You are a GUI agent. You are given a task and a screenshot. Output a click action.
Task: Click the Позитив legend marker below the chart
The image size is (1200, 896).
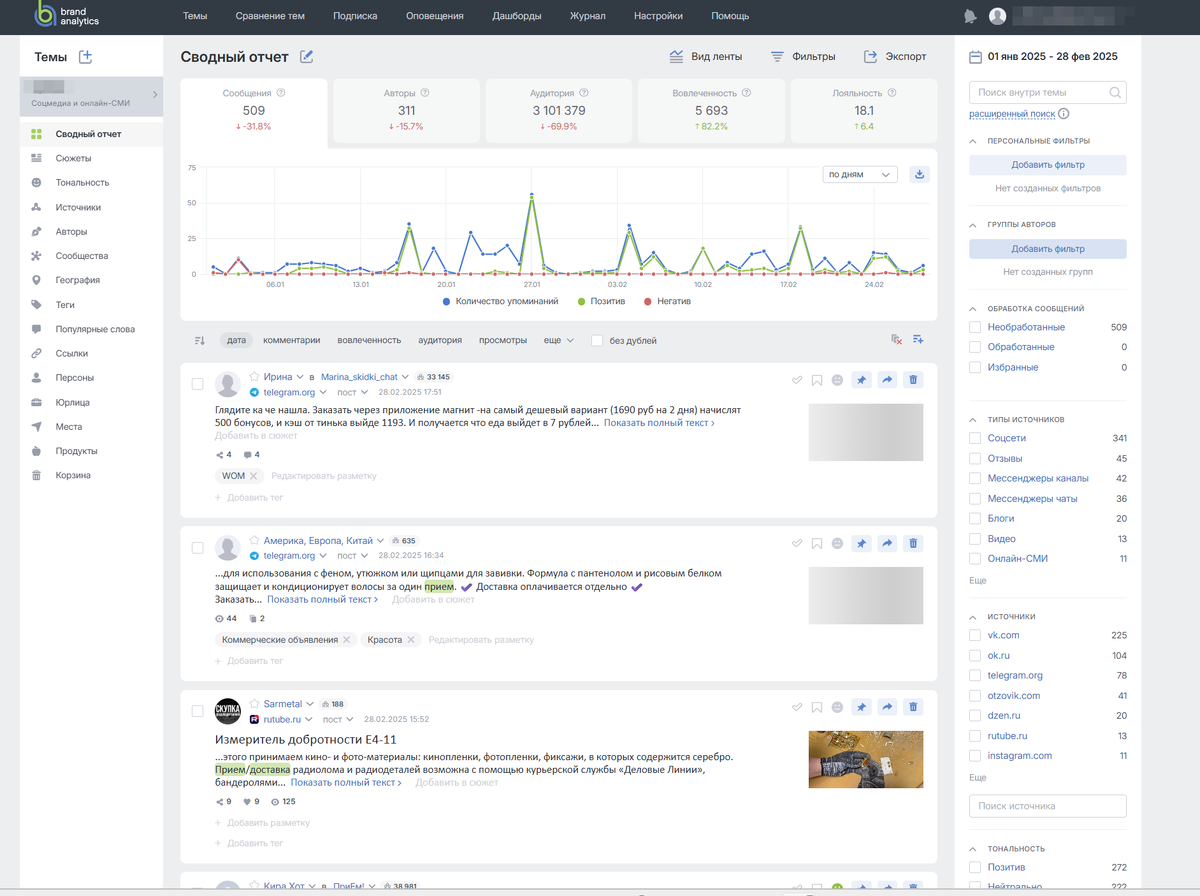[581, 300]
